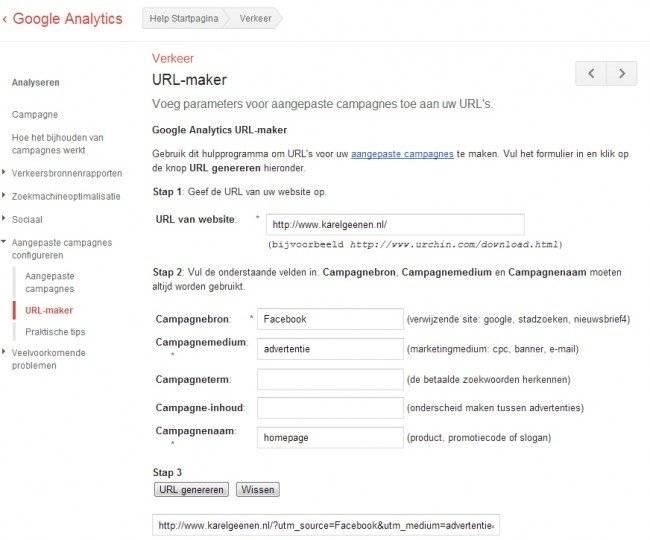Click the Campagne-inhoud label
Screen dimensions: 650x540
[201, 408]
